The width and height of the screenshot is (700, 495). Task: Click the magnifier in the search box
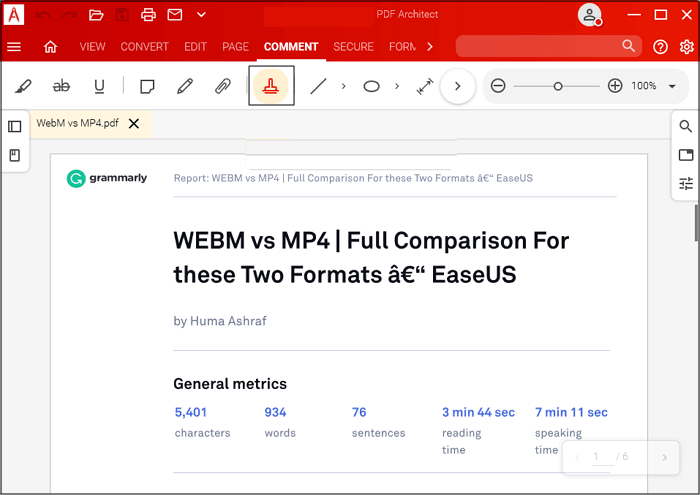(629, 46)
